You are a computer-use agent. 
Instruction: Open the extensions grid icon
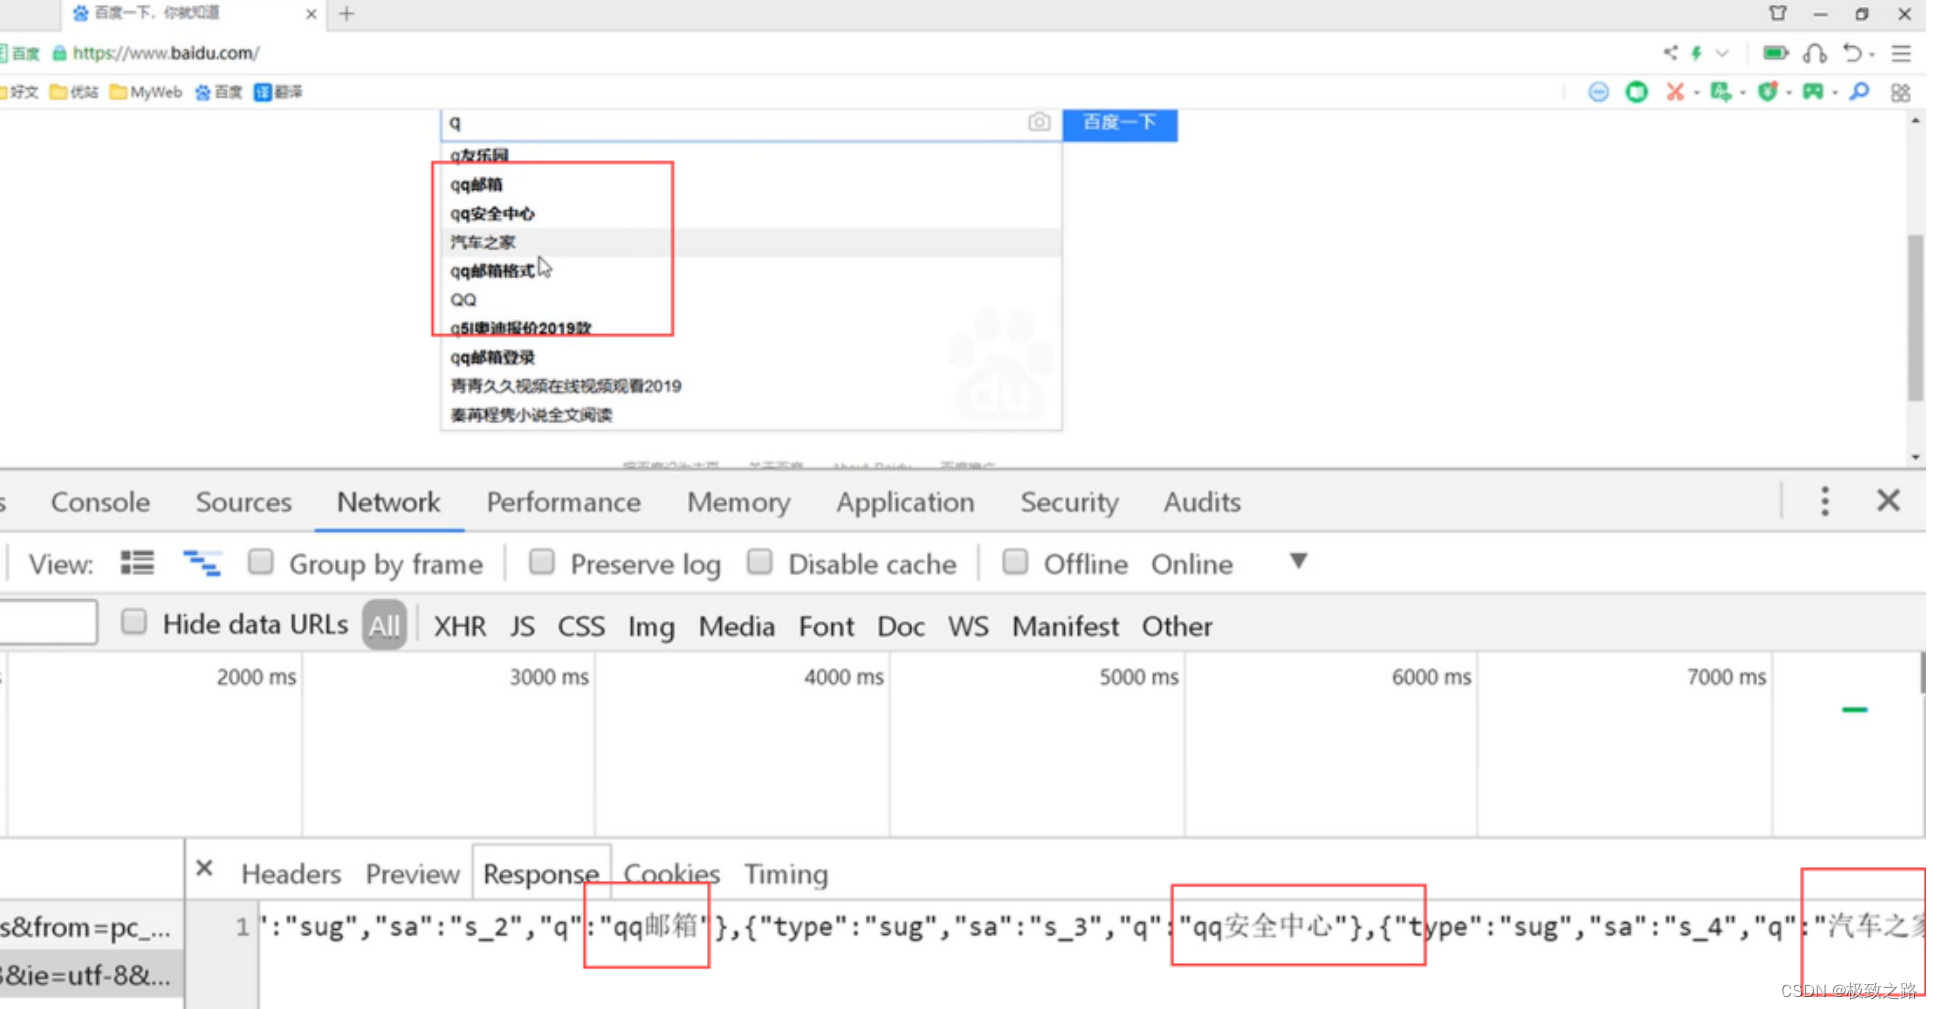(1900, 92)
